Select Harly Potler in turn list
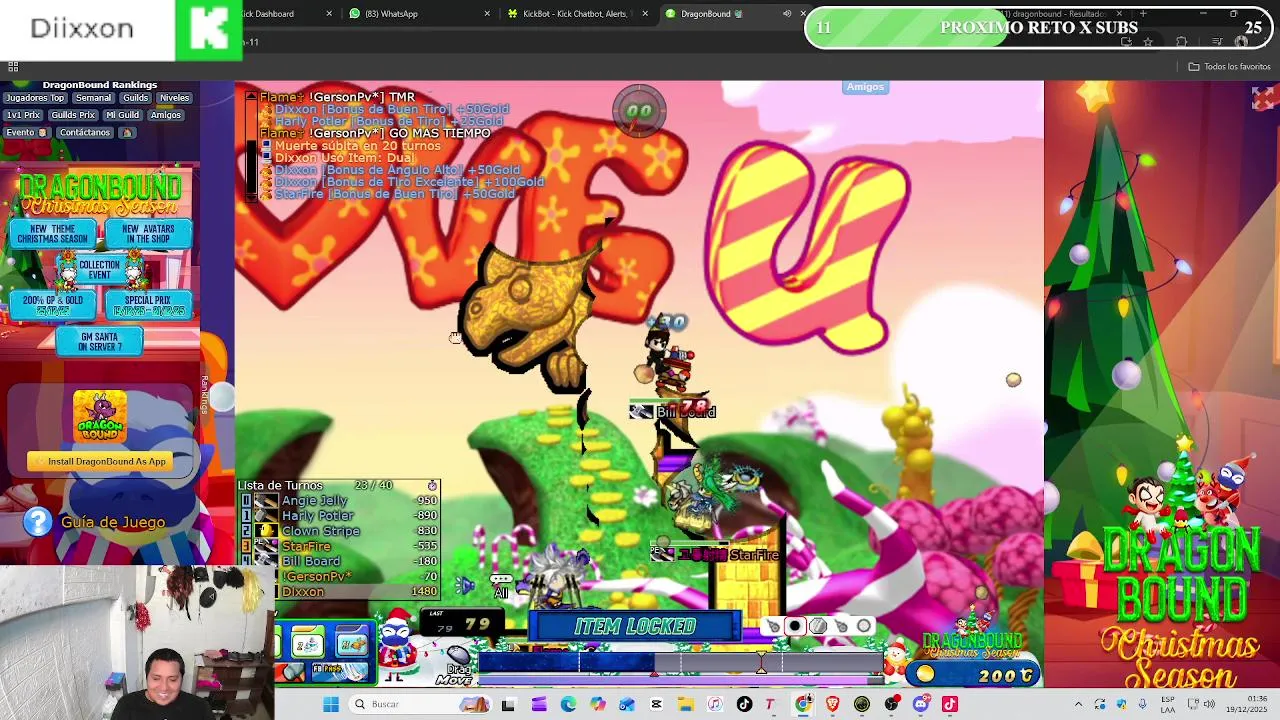 tap(340, 516)
